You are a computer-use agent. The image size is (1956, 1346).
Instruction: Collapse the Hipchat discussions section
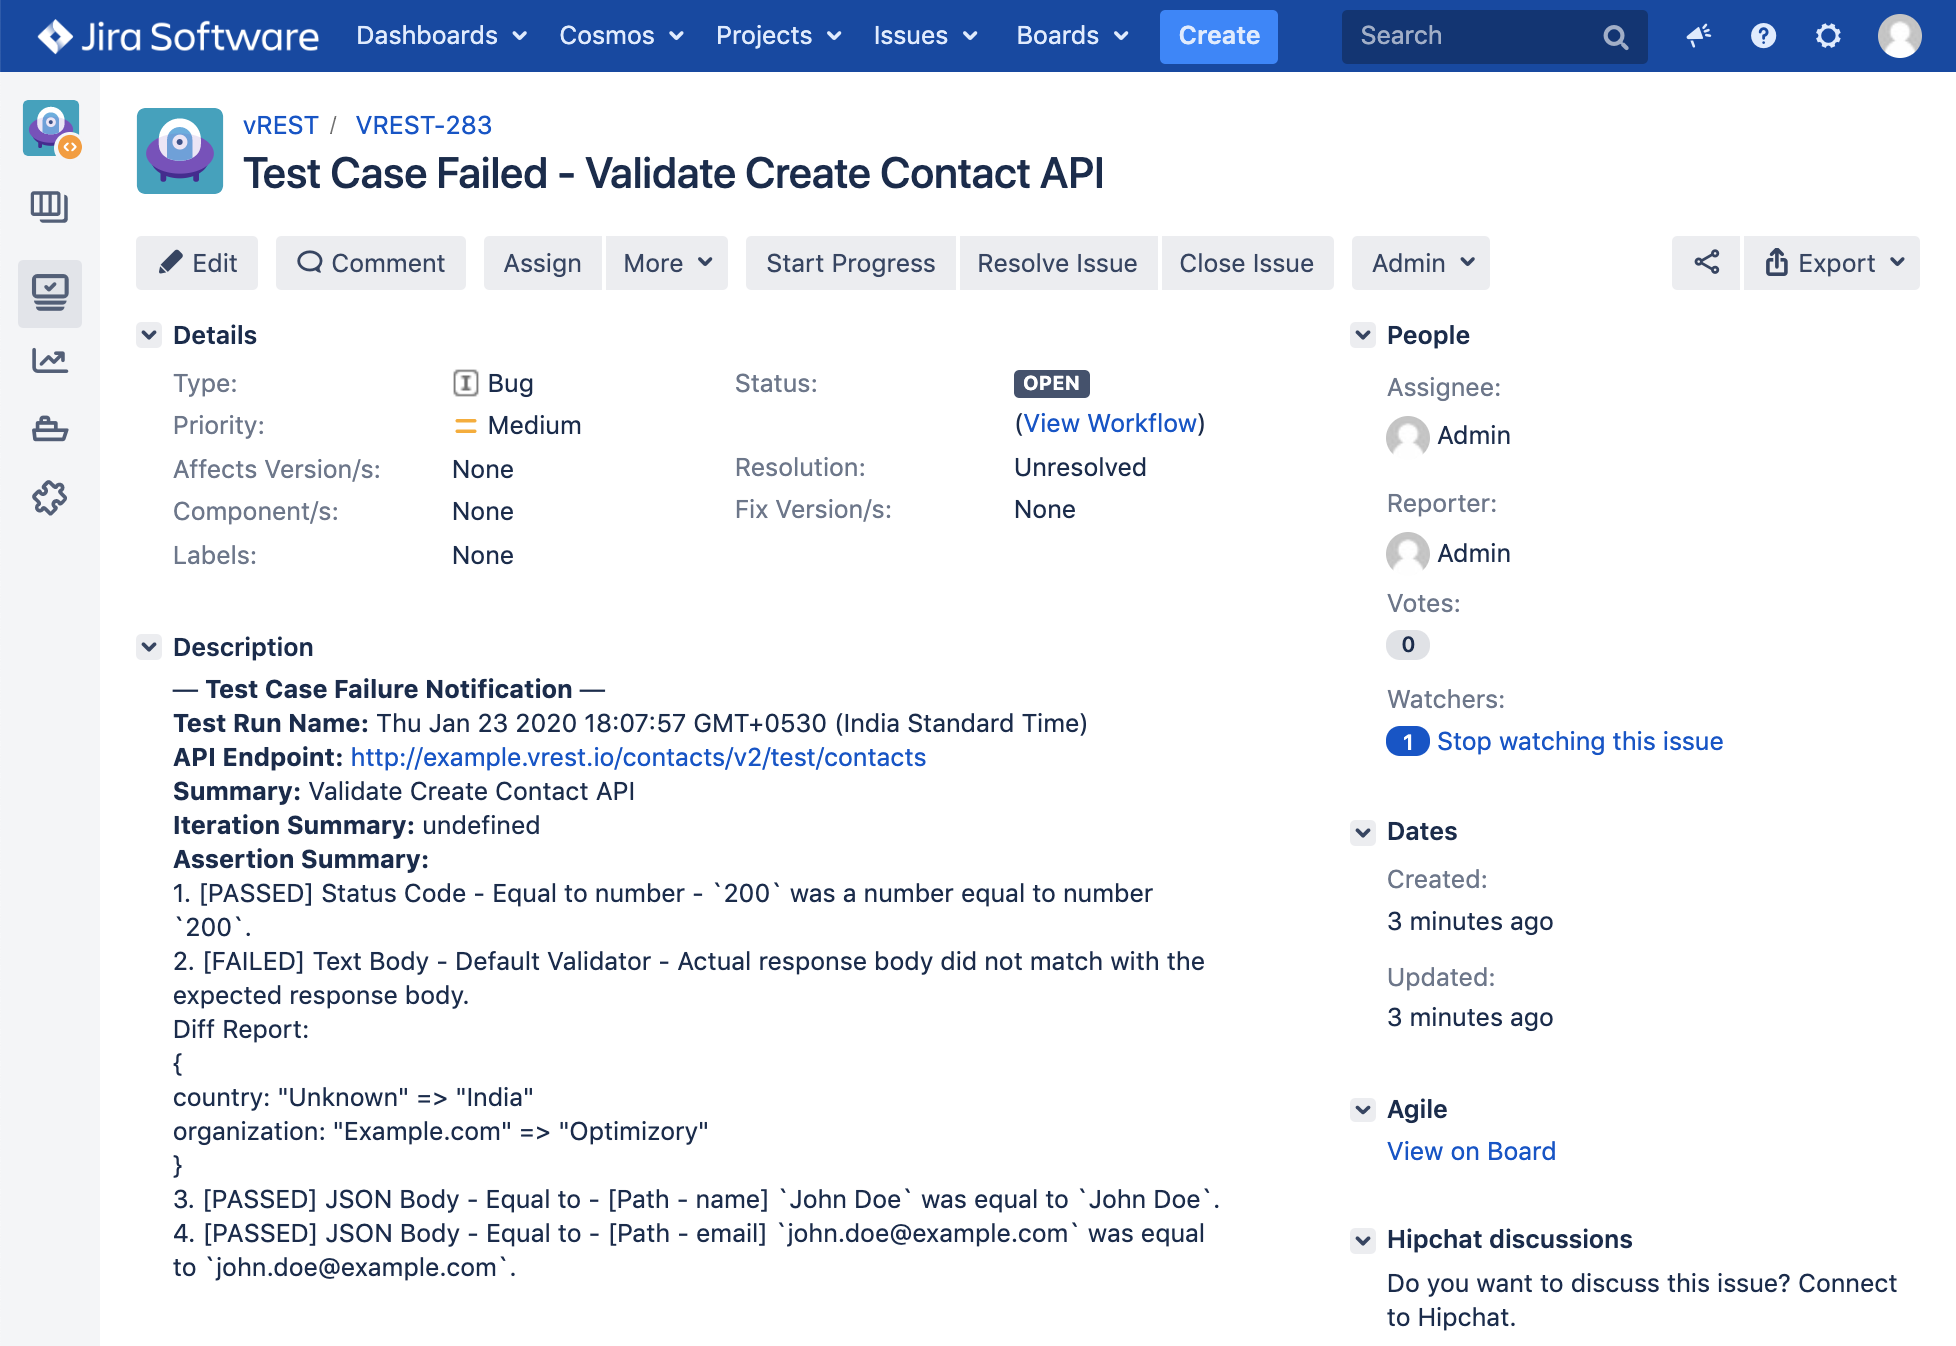pyautogui.click(x=1363, y=1241)
